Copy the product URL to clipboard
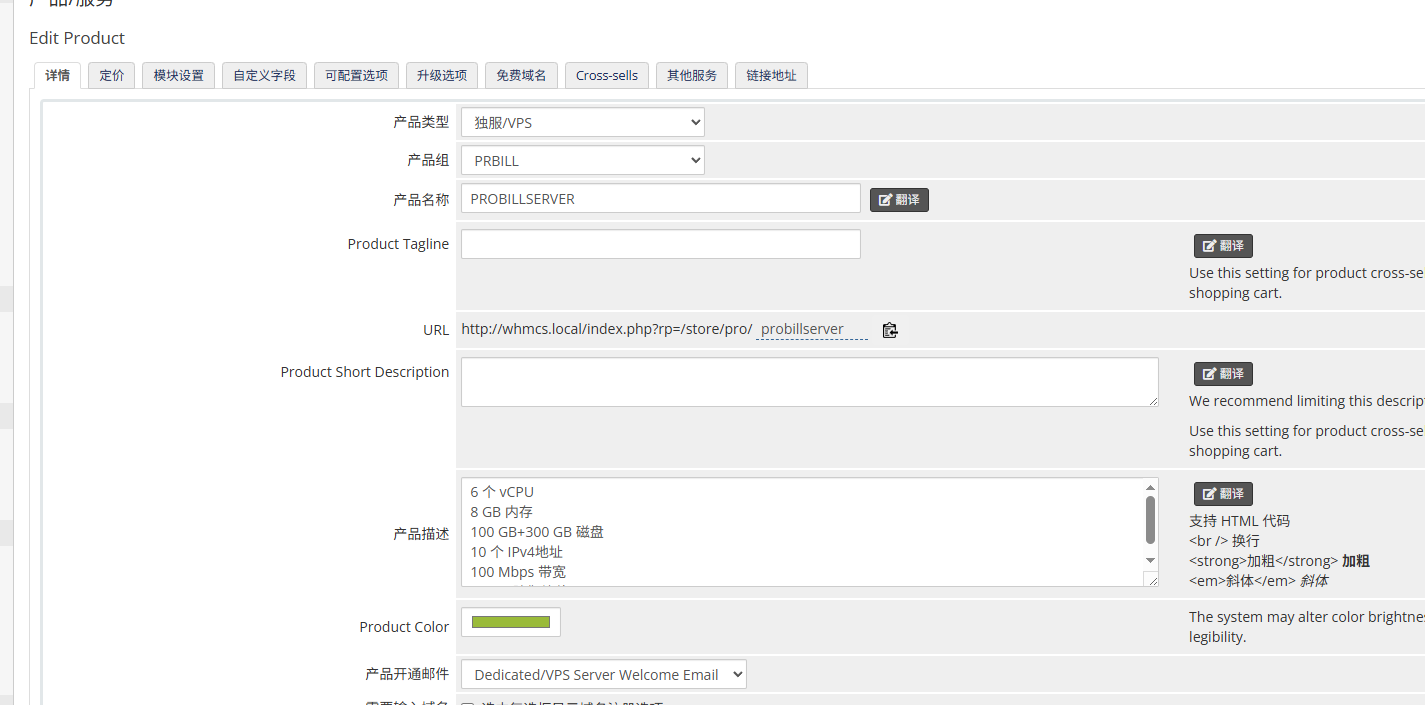The image size is (1425, 705). coord(890,330)
